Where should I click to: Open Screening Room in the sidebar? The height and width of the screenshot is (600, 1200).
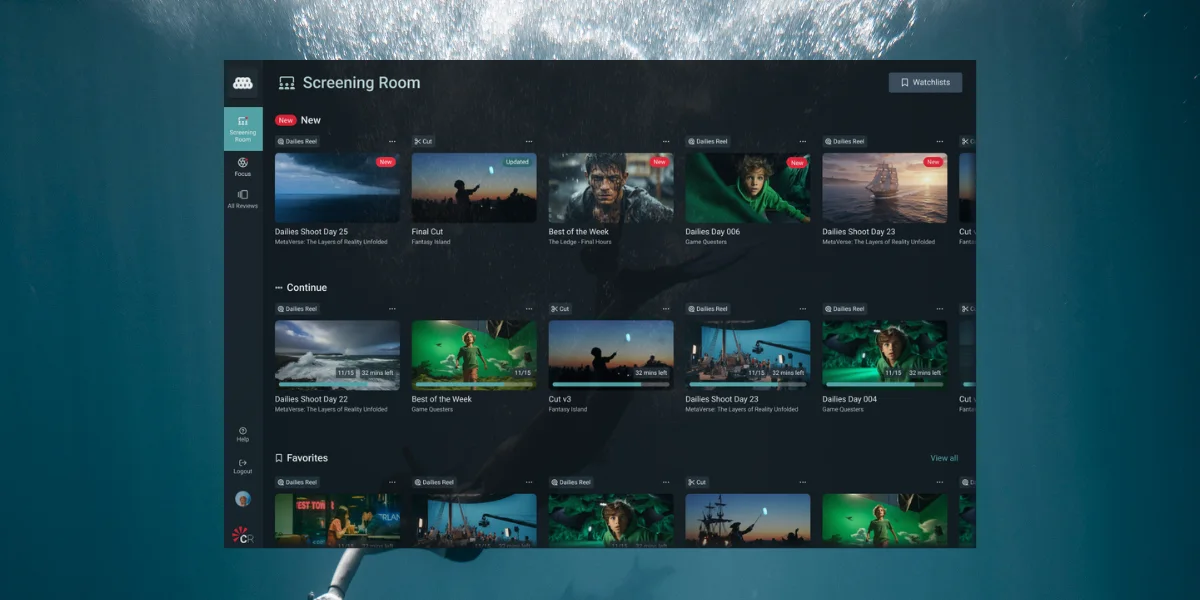pyautogui.click(x=243, y=129)
